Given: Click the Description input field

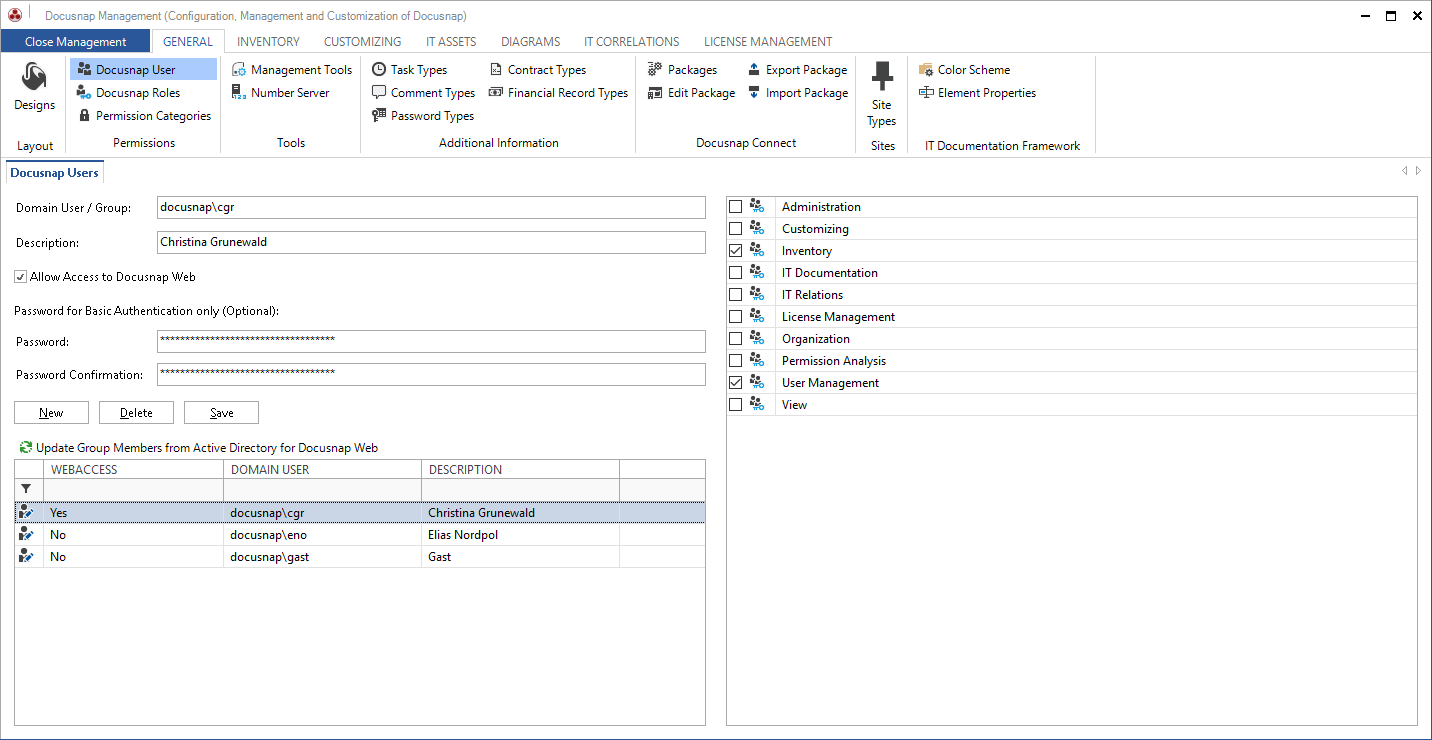Looking at the screenshot, I should [x=431, y=242].
